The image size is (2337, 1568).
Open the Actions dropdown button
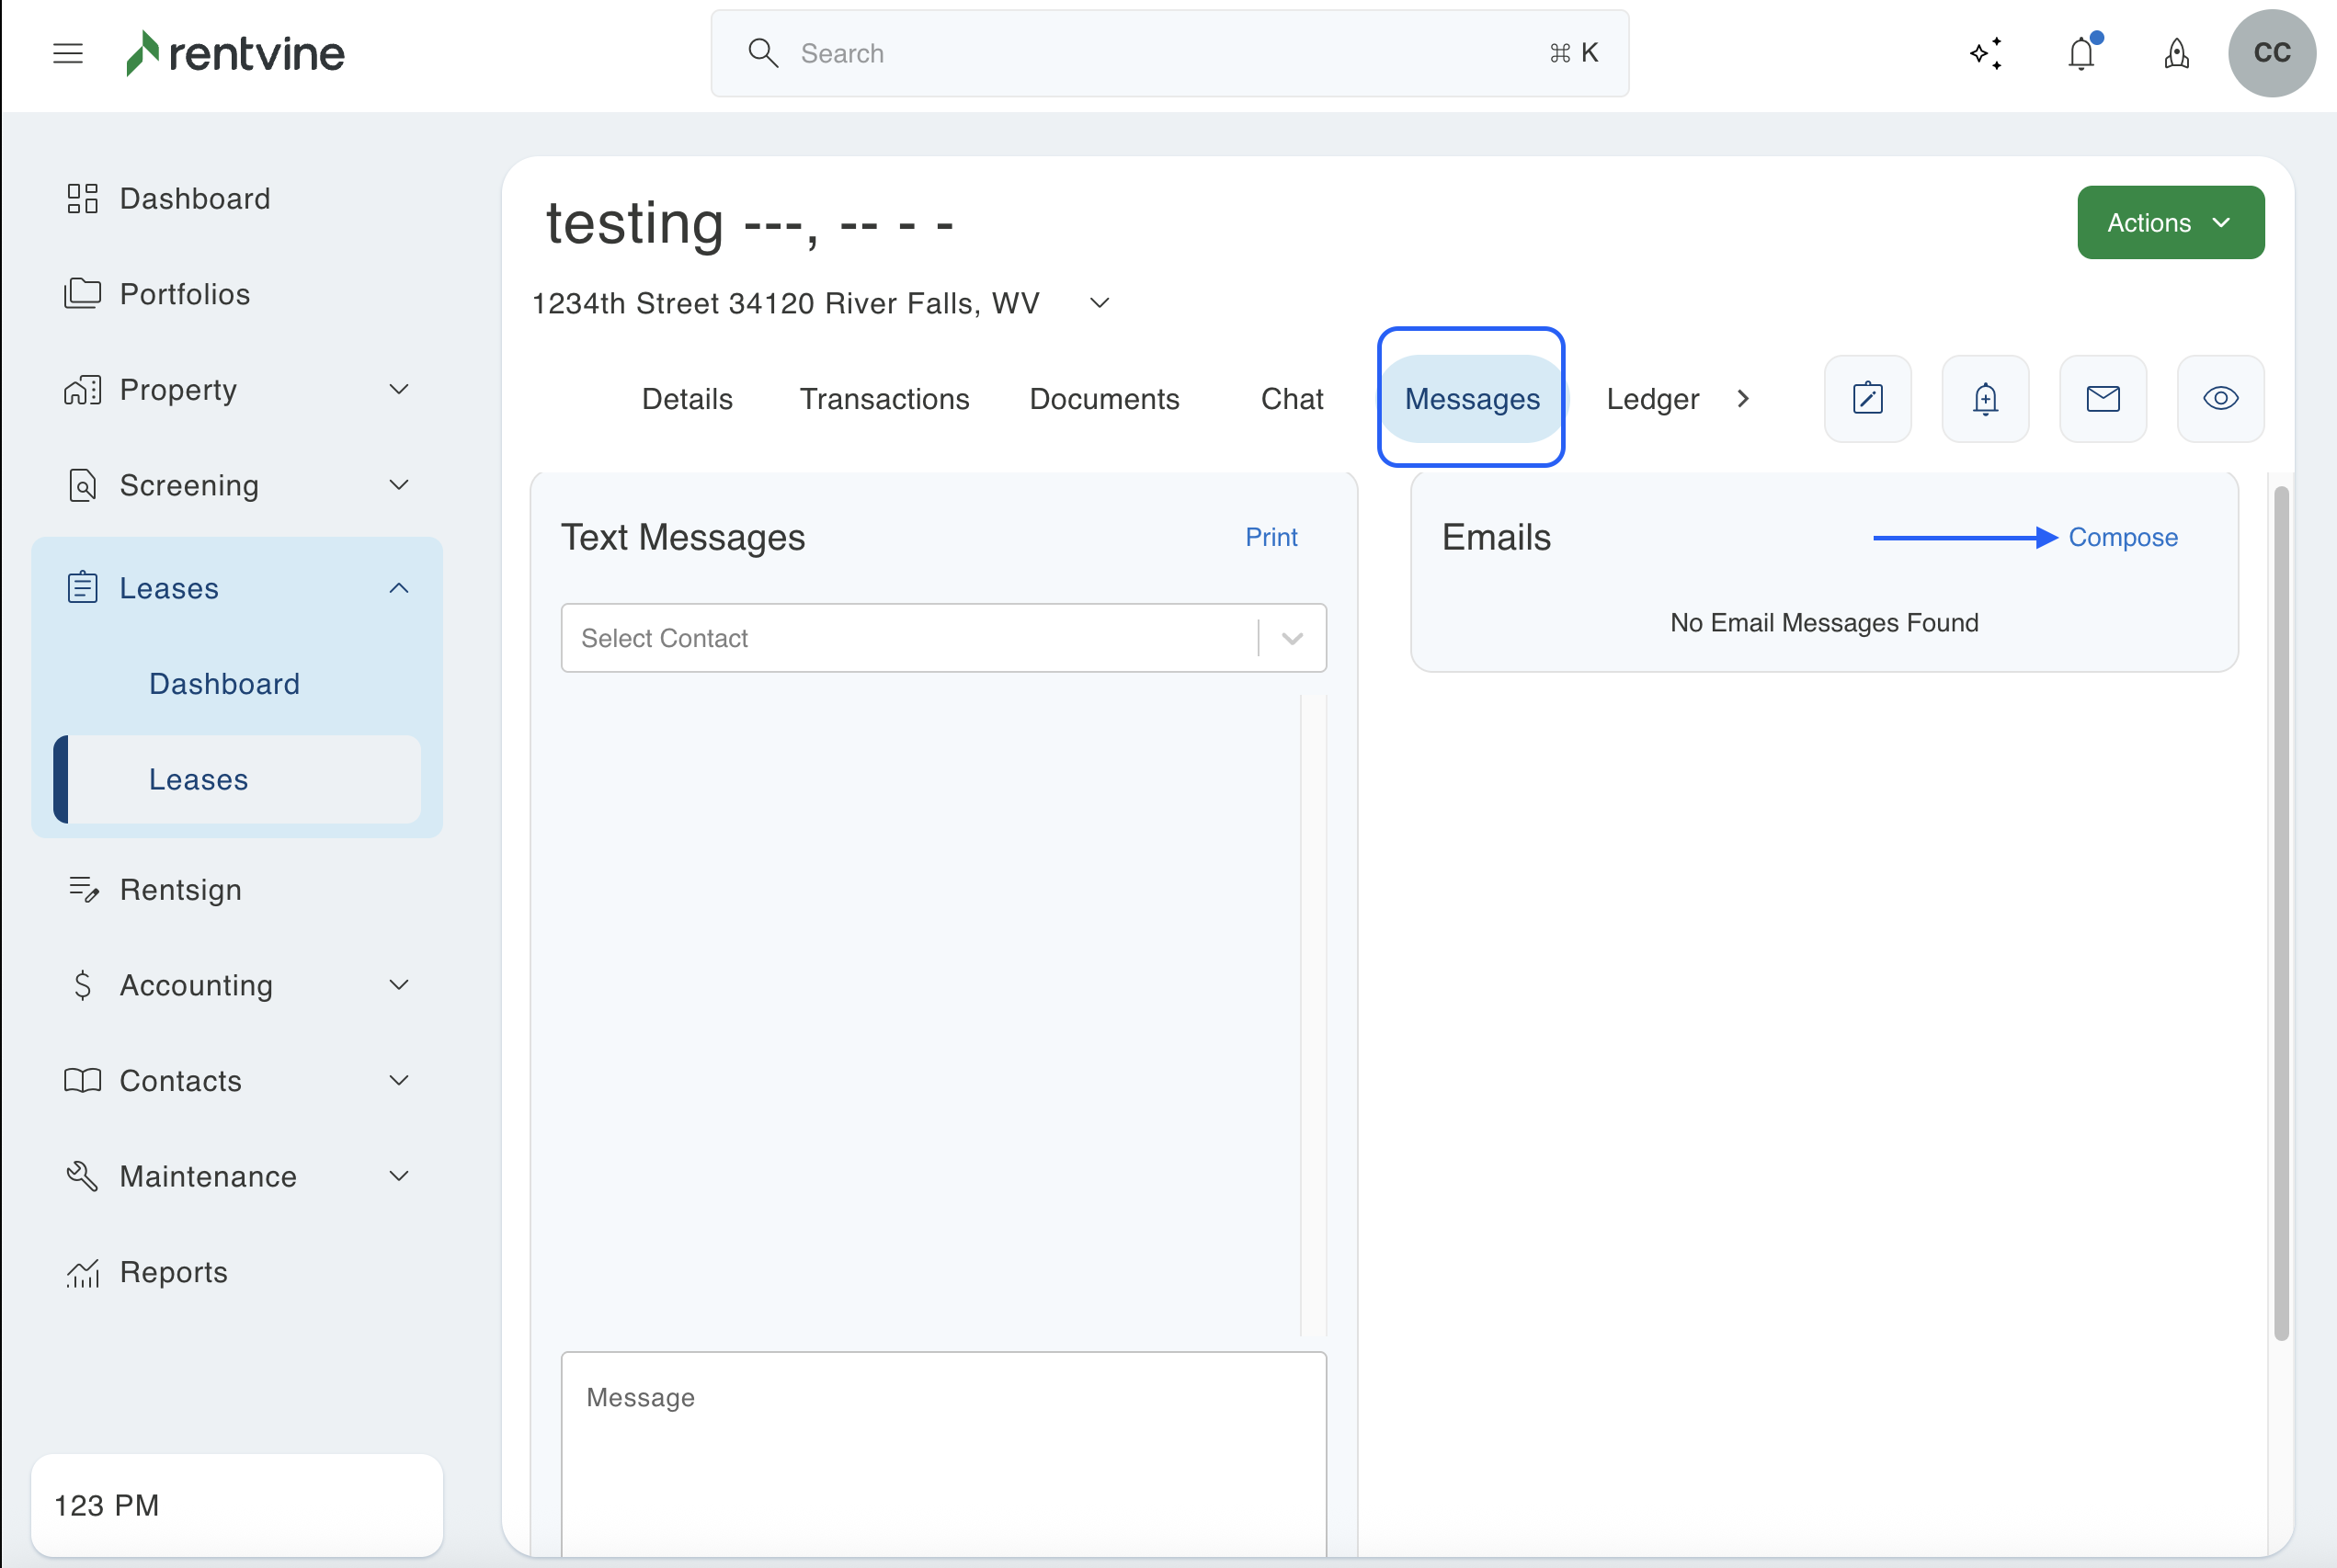2170,223
